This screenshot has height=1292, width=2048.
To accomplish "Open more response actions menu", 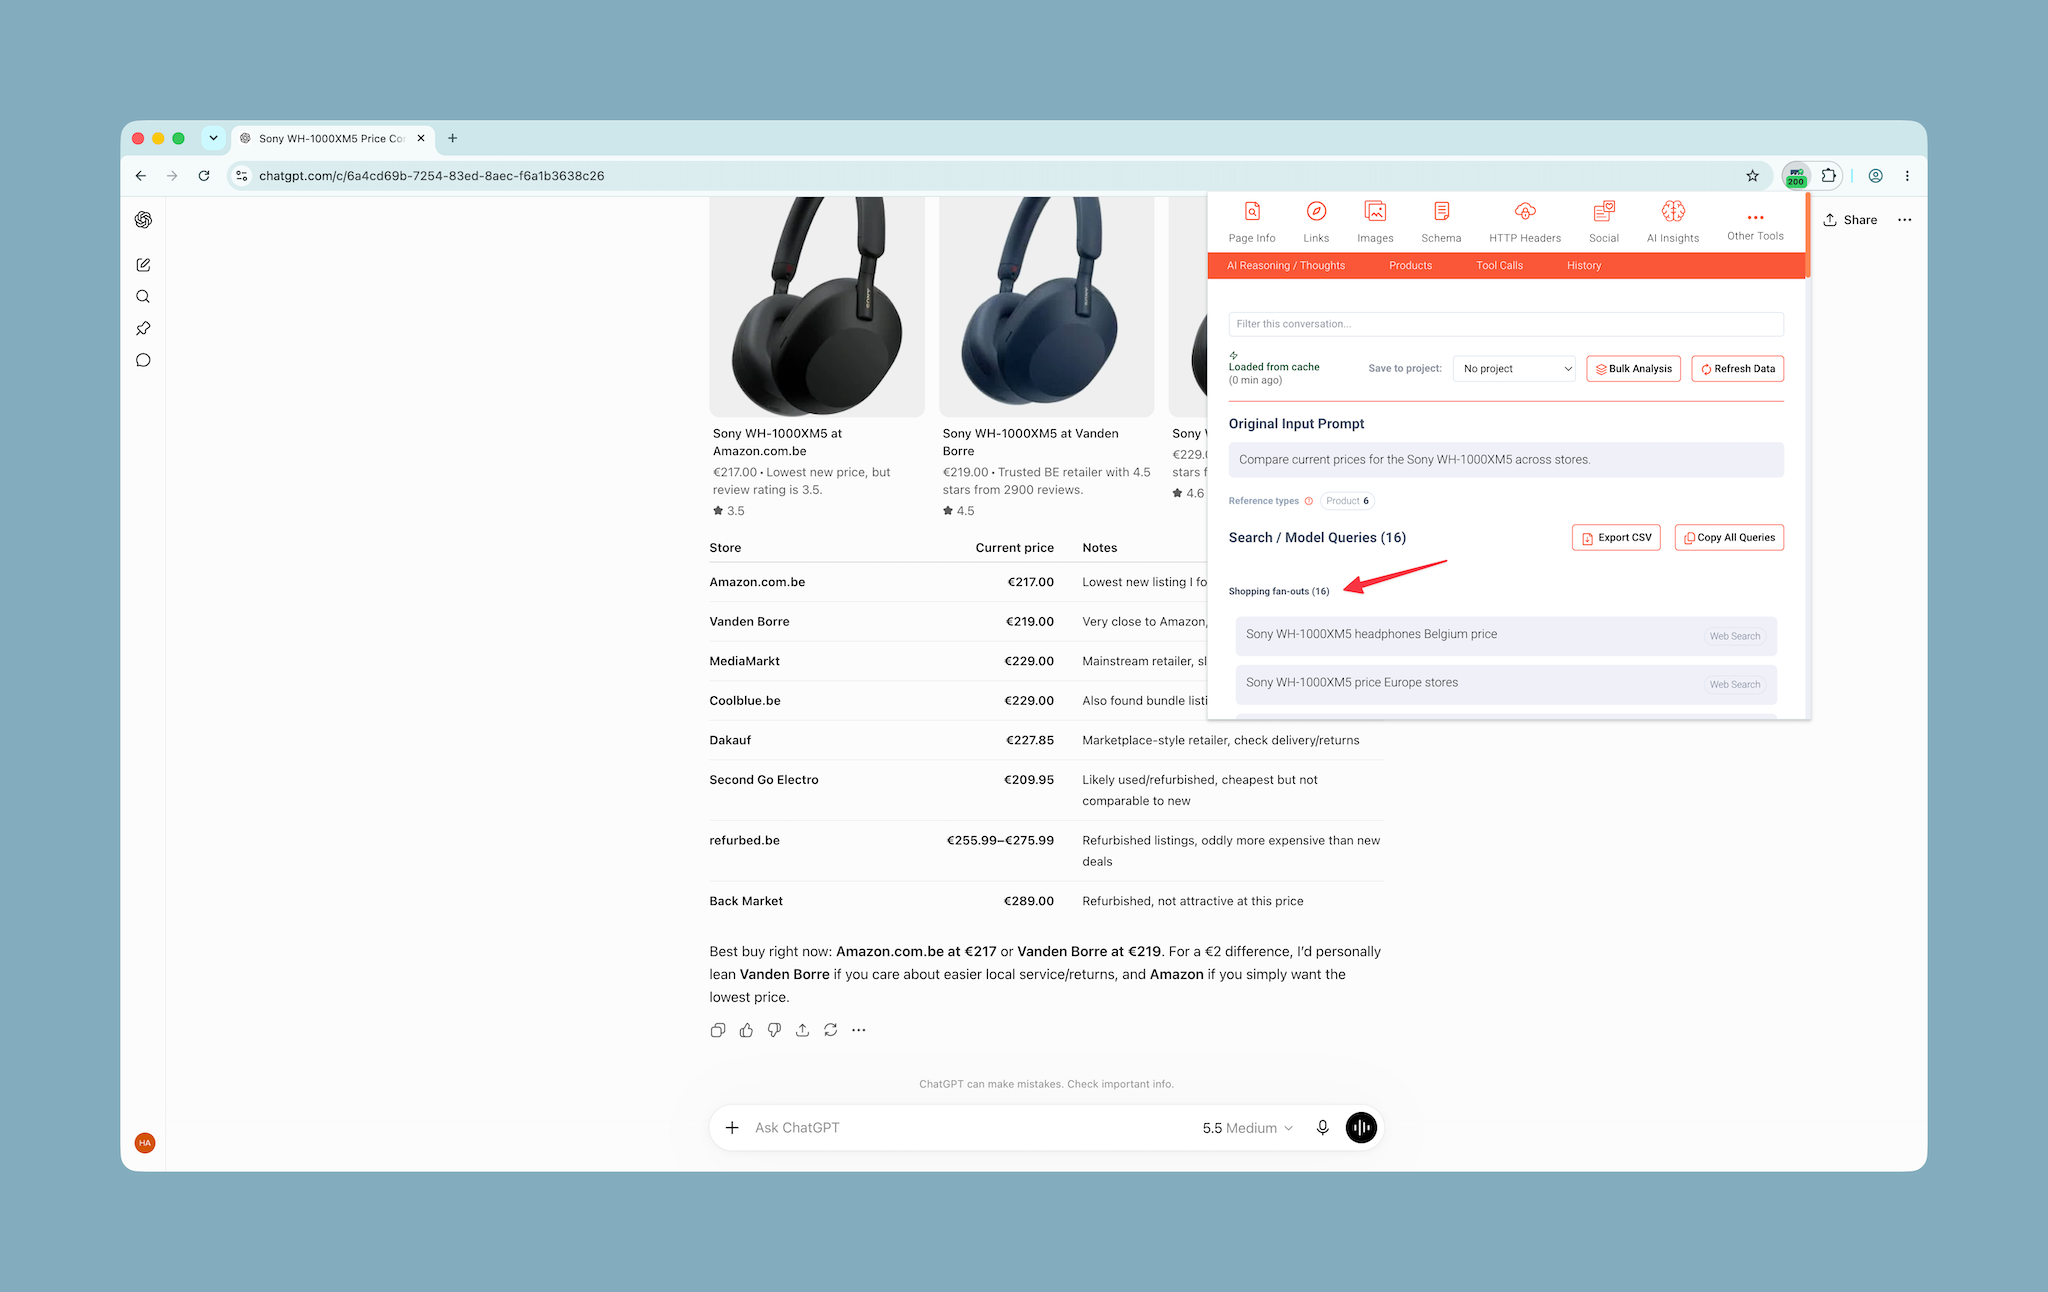I will click(859, 1030).
